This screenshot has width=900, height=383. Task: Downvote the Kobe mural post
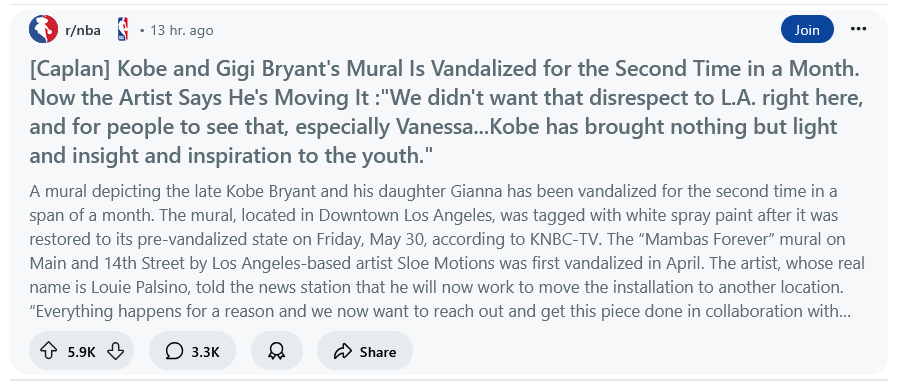pos(115,351)
